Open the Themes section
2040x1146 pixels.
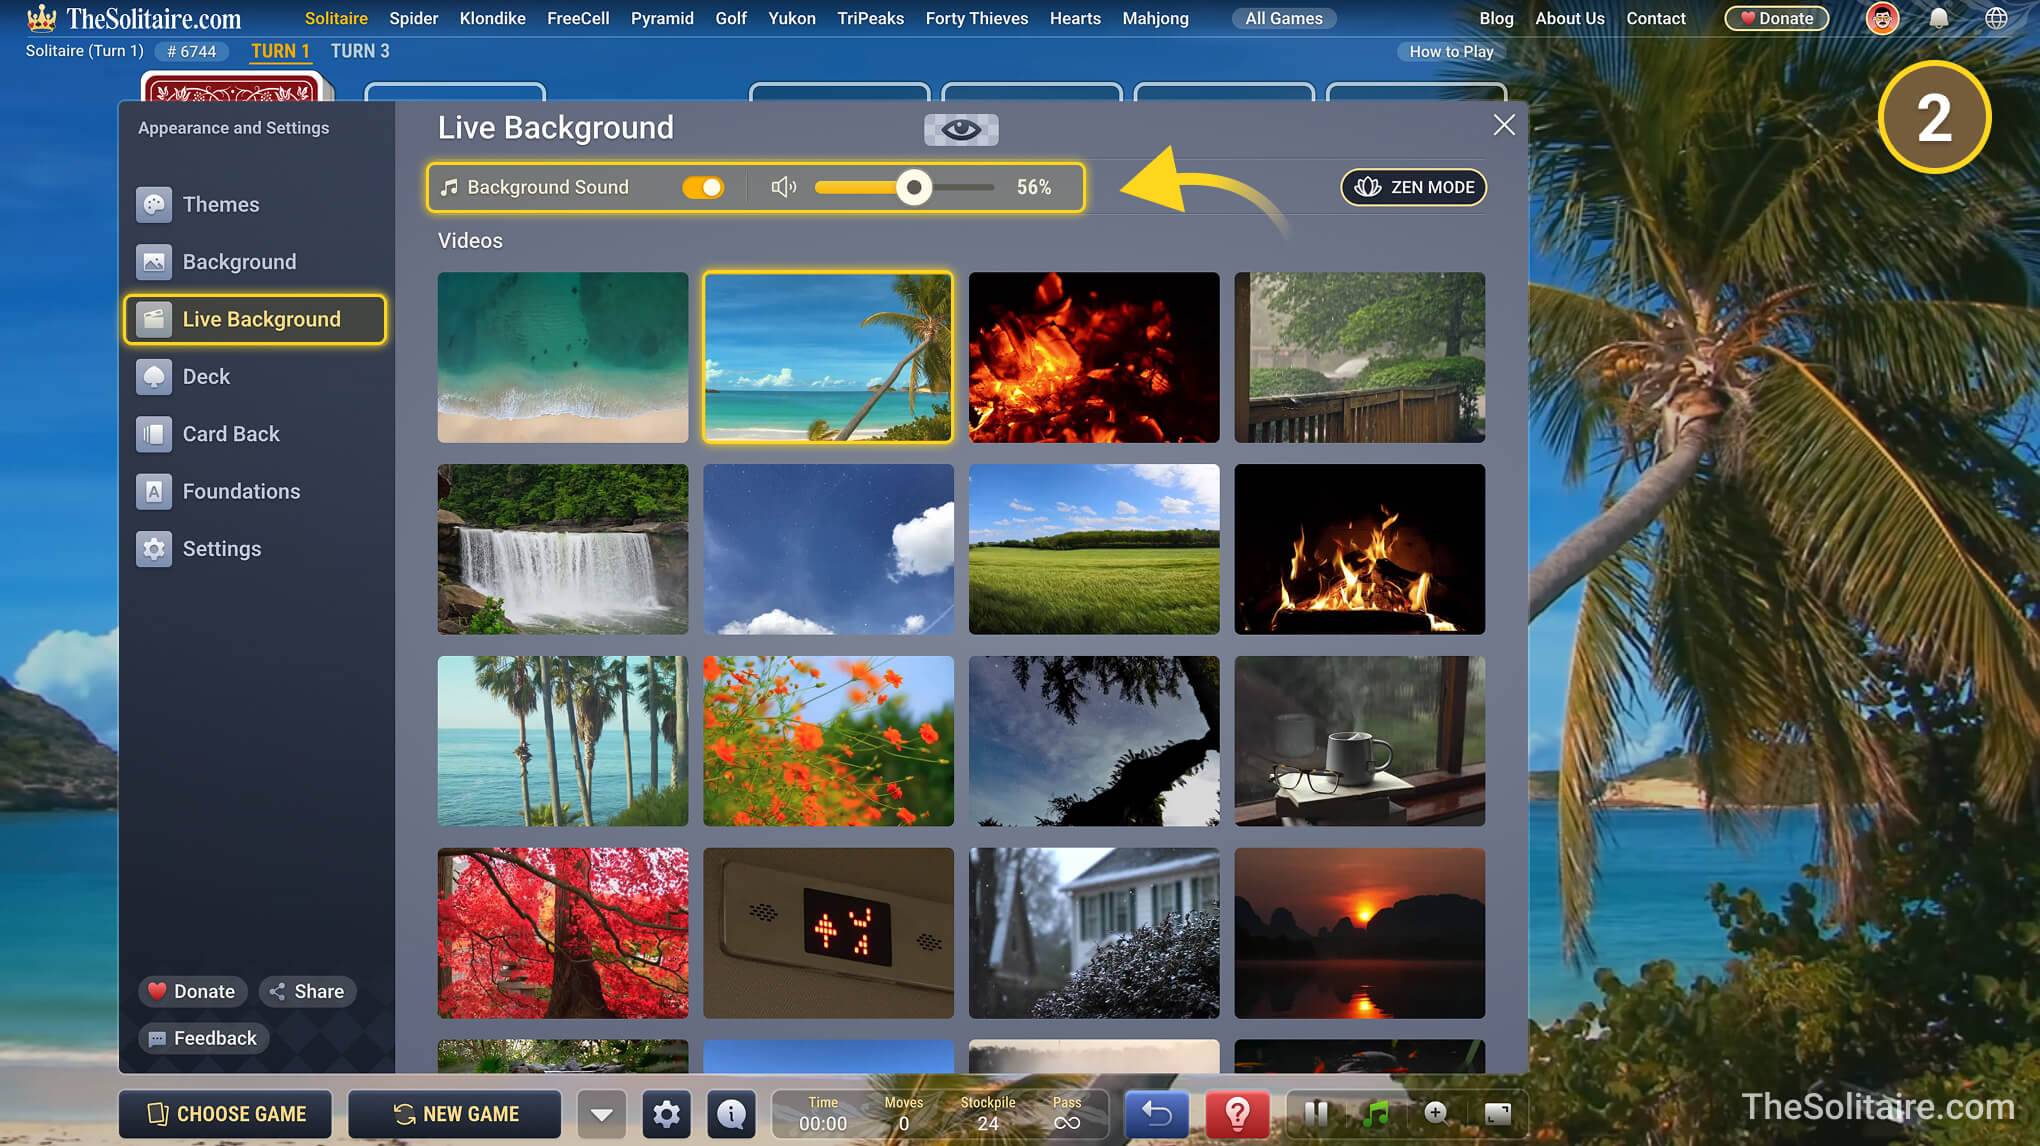pos(198,204)
